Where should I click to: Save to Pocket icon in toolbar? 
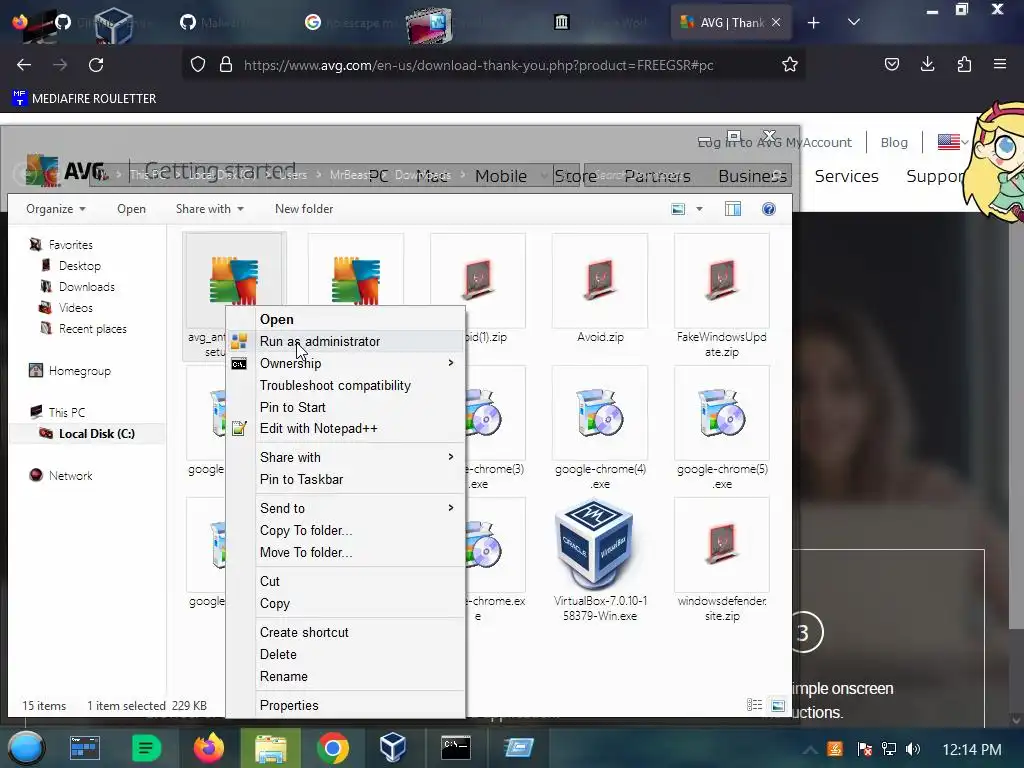pyautogui.click(x=891, y=64)
